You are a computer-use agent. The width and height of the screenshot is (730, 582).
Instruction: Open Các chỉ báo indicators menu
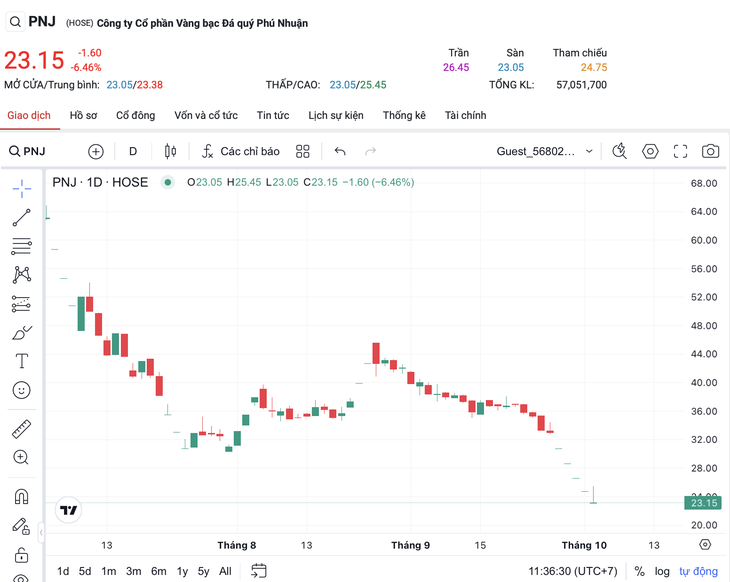[240, 151]
